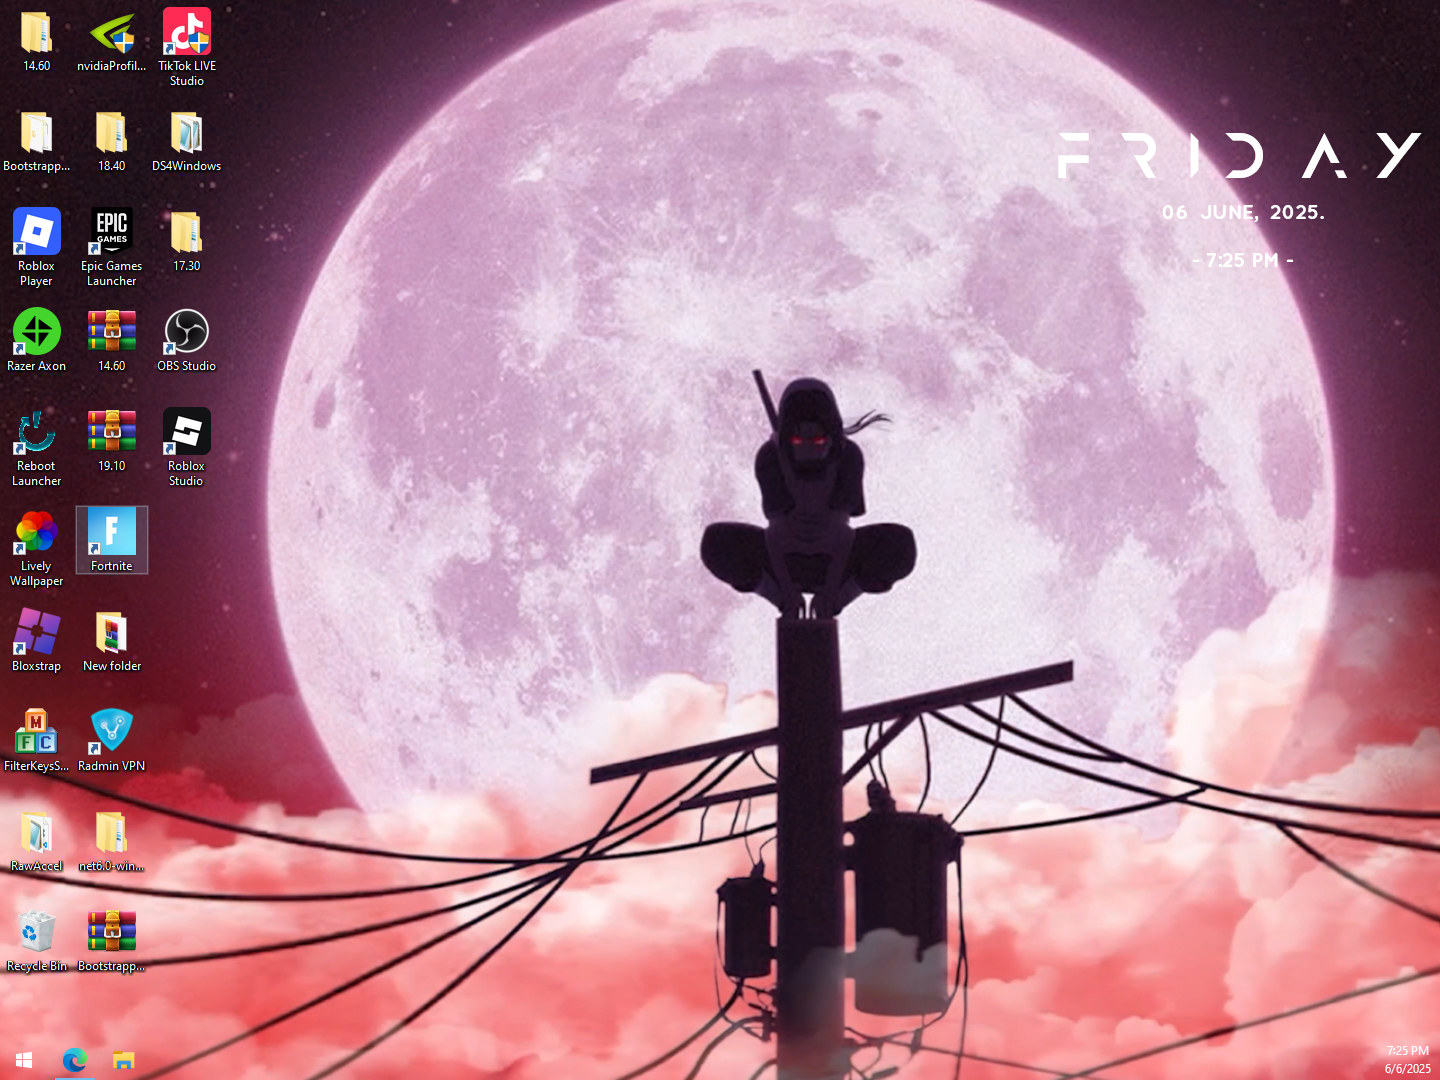1440x1080 pixels.
Task: Select the Fortnite shortcut
Action: point(112,540)
